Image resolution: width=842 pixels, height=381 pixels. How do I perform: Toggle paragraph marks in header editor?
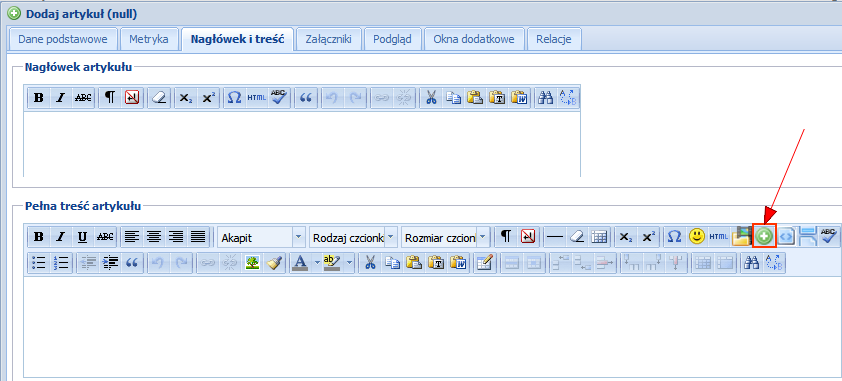point(110,98)
